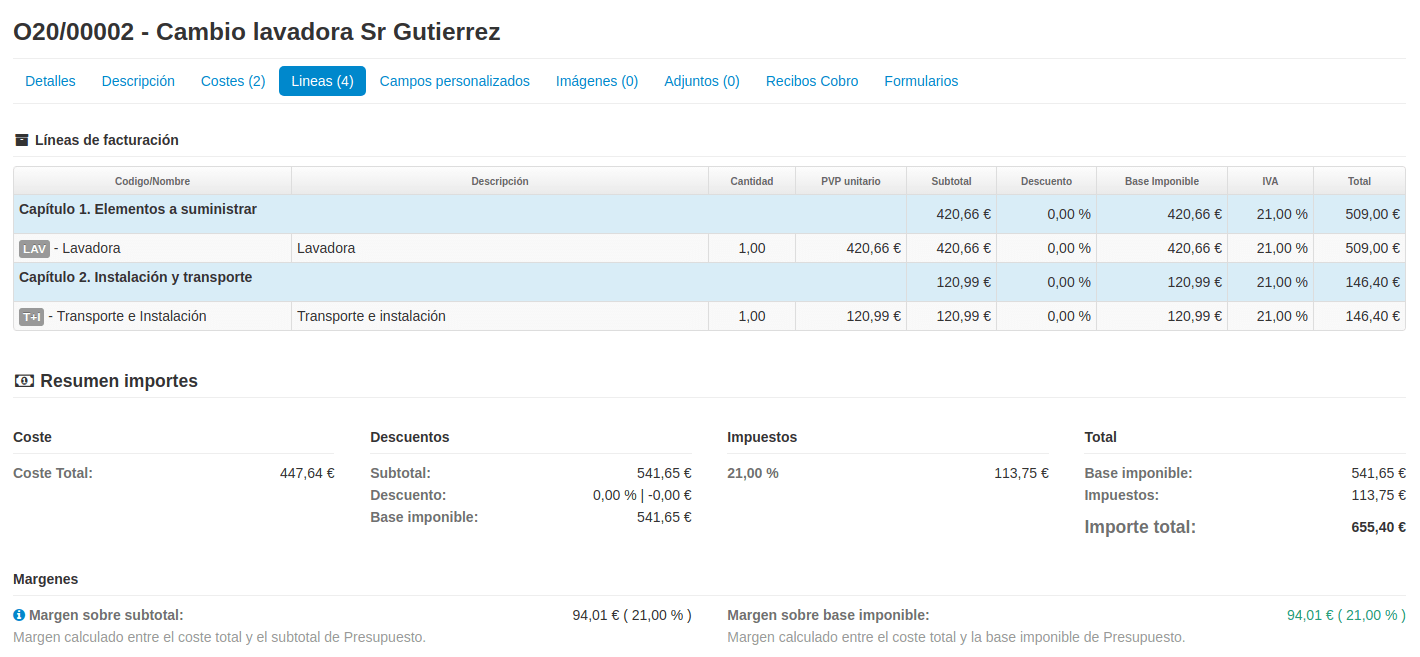Click the 'Transporte e instalación' description cell

tap(500, 316)
